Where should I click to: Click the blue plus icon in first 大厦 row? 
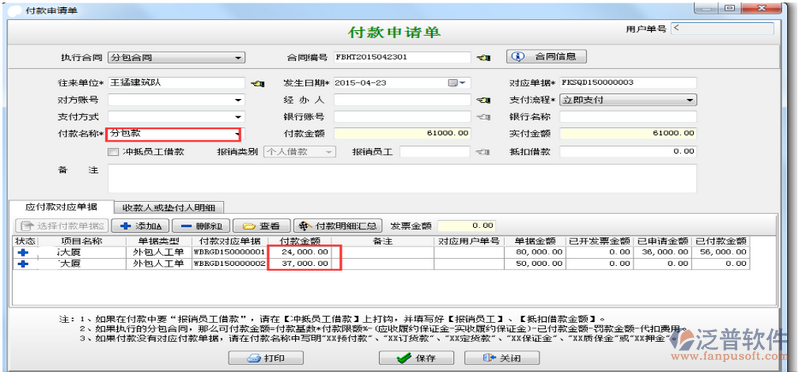[22, 252]
